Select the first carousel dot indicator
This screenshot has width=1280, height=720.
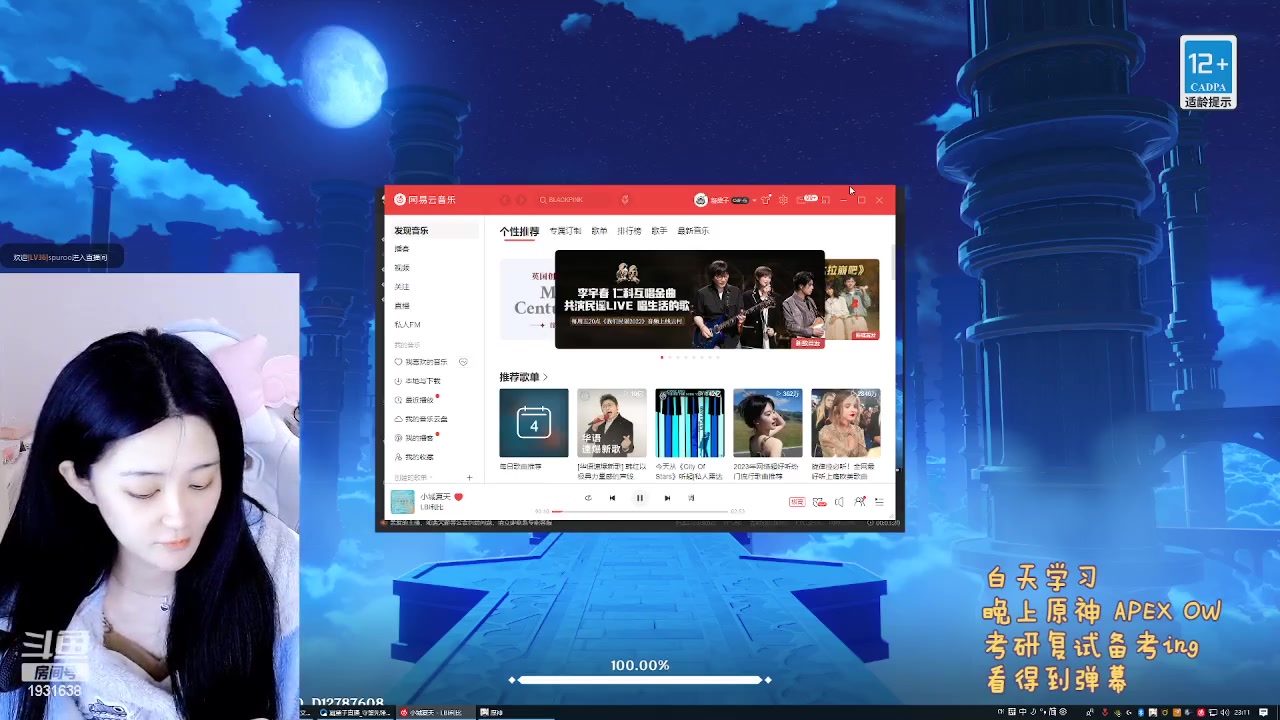tap(662, 357)
